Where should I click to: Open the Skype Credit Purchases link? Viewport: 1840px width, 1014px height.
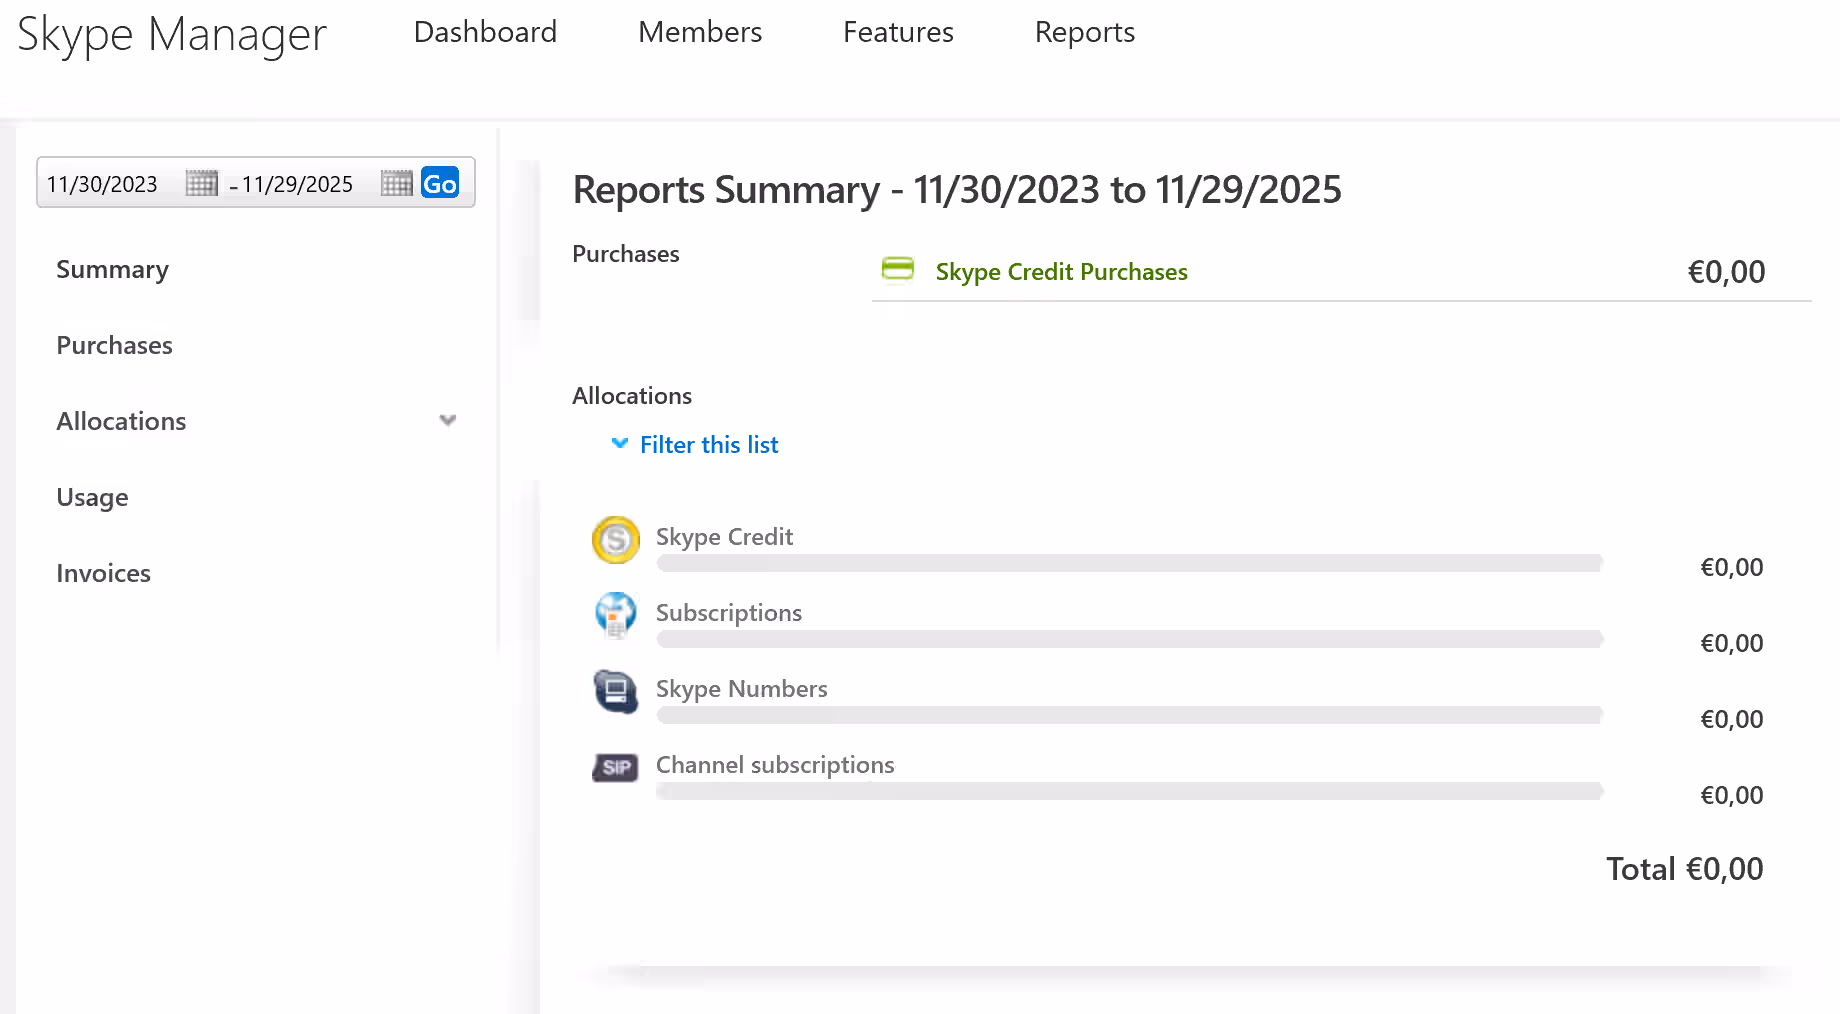pos(1061,272)
